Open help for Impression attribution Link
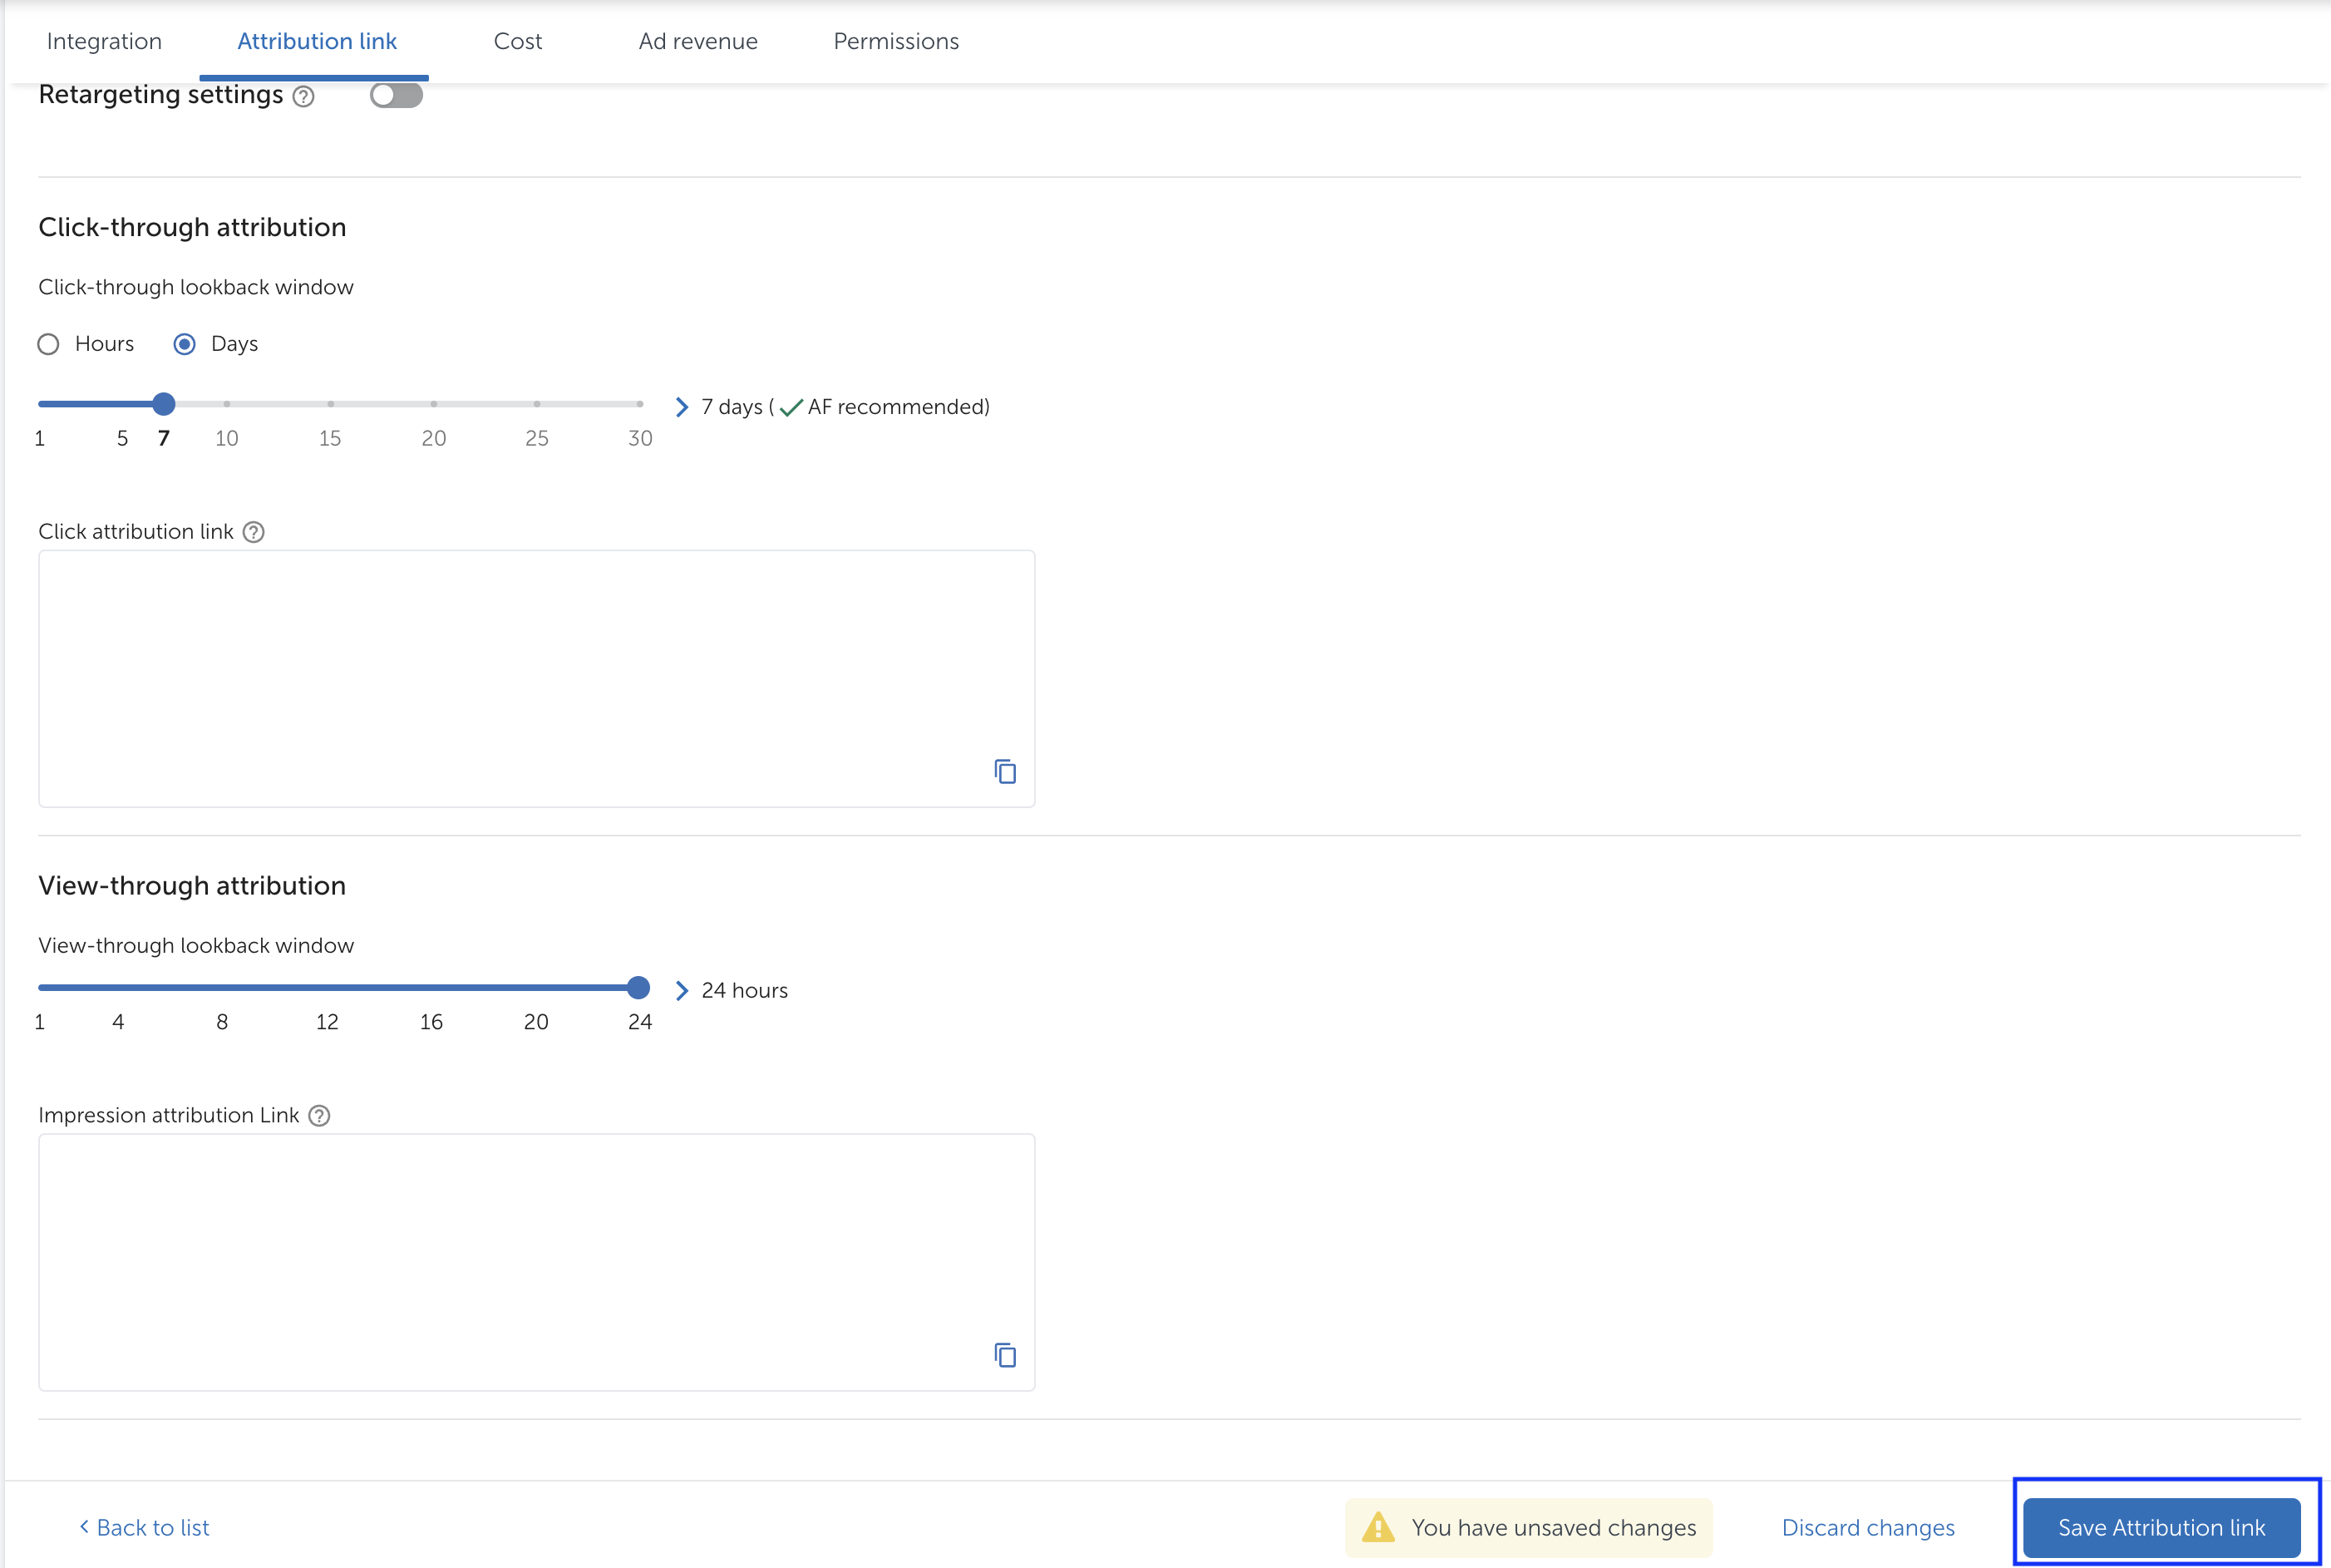Image resolution: width=2331 pixels, height=1568 pixels. [319, 1116]
